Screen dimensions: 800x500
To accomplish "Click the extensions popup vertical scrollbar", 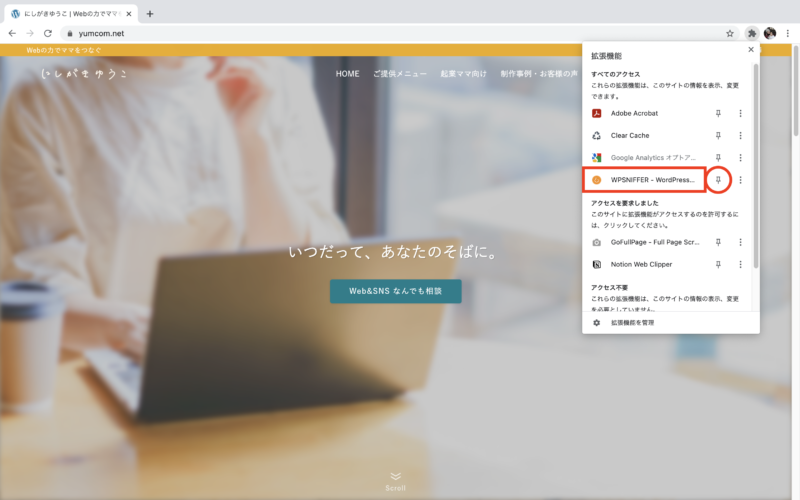I will [755, 160].
